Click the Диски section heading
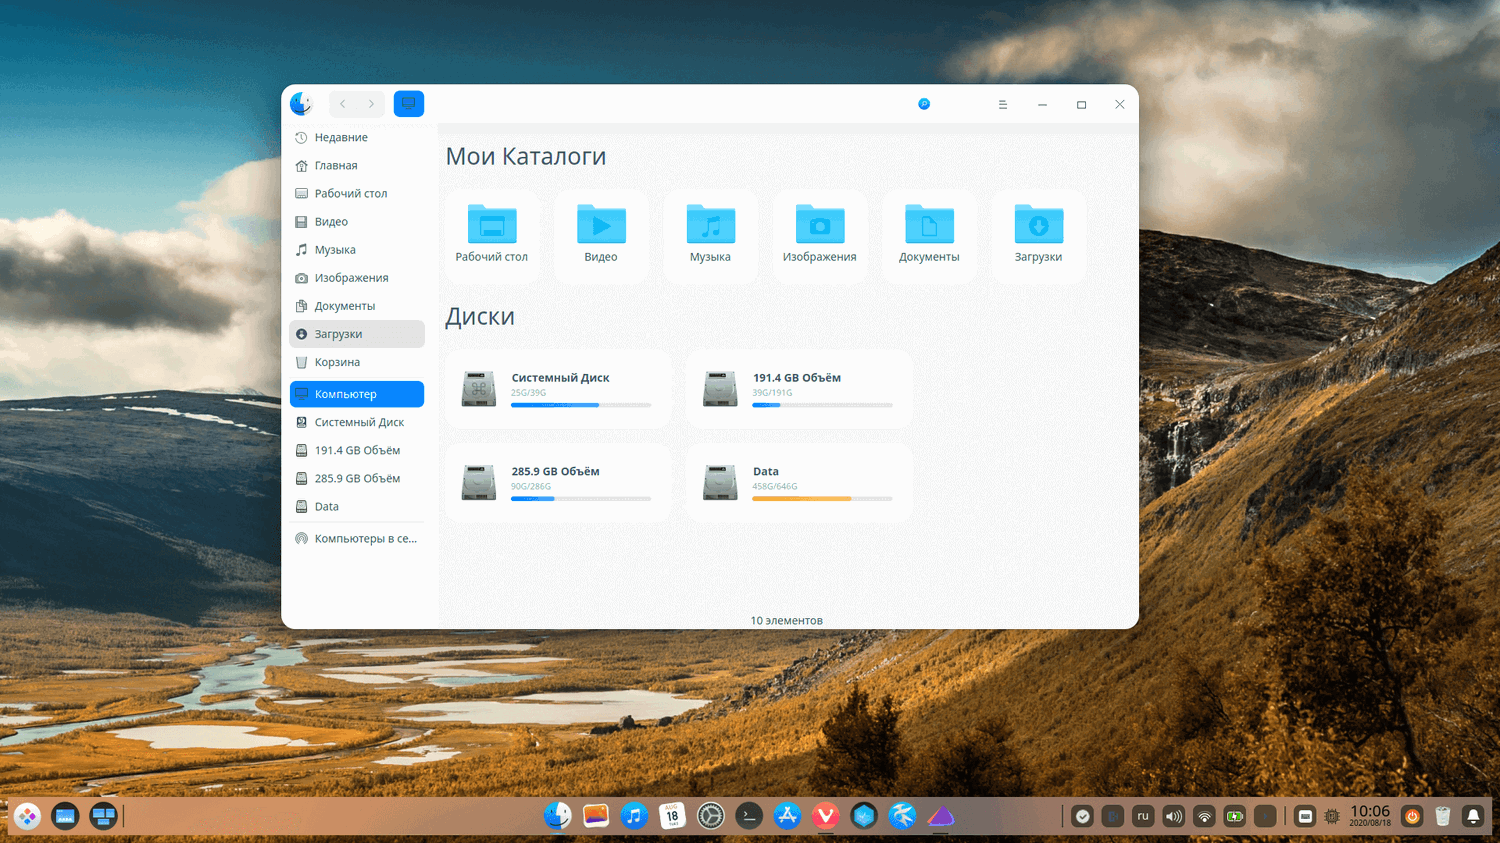Viewport: 1500px width, 843px height. (480, 317)
